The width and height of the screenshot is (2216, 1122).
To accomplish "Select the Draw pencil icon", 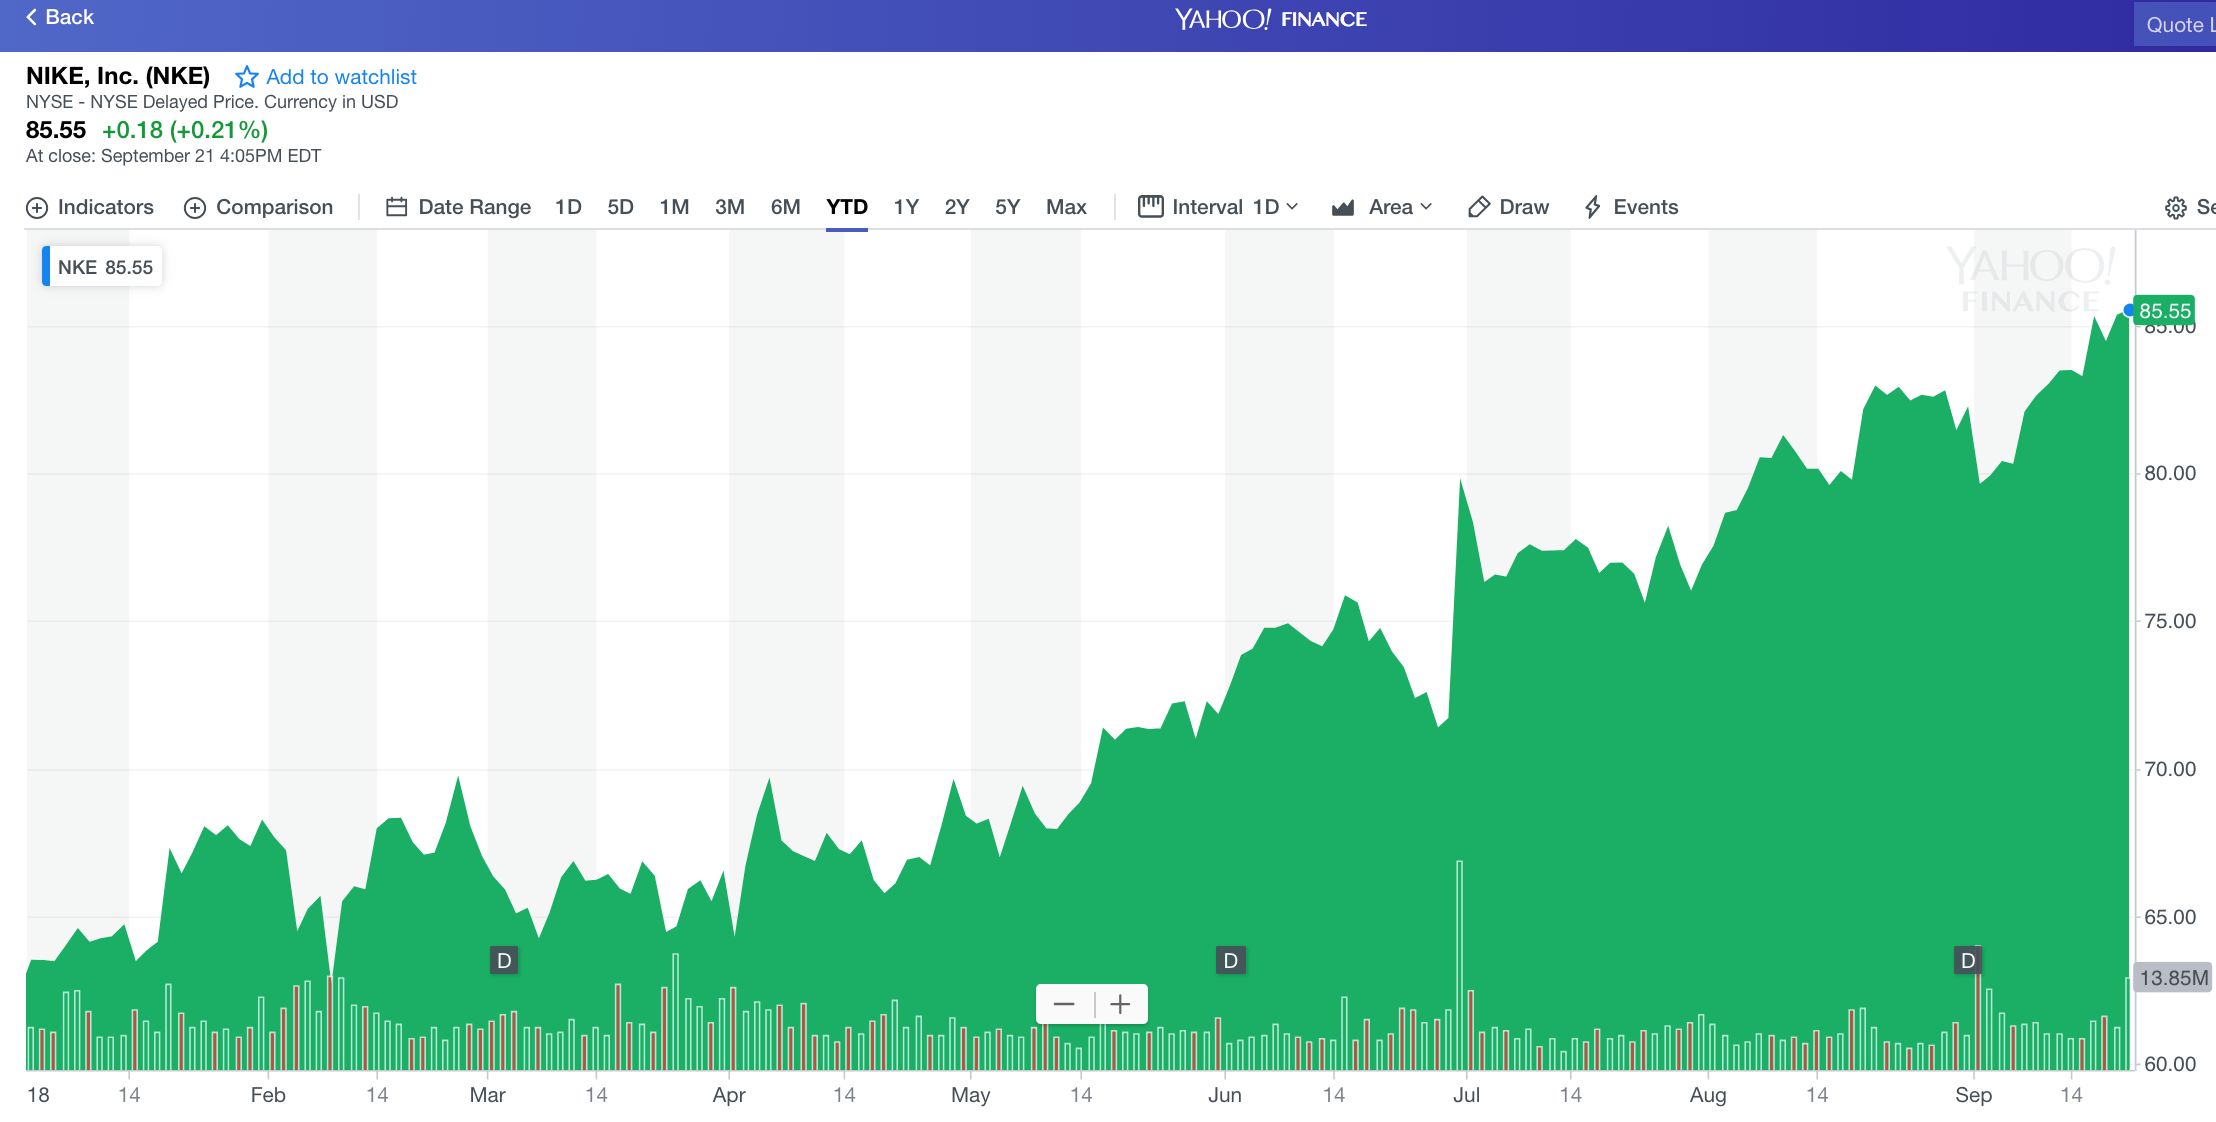I will click(1479, 207).
